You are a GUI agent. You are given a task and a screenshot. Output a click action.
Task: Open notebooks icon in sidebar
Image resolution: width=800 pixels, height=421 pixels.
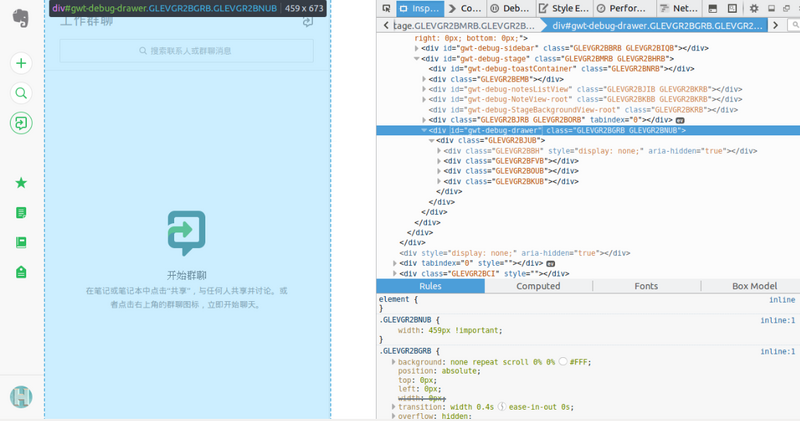click(21, 242)
